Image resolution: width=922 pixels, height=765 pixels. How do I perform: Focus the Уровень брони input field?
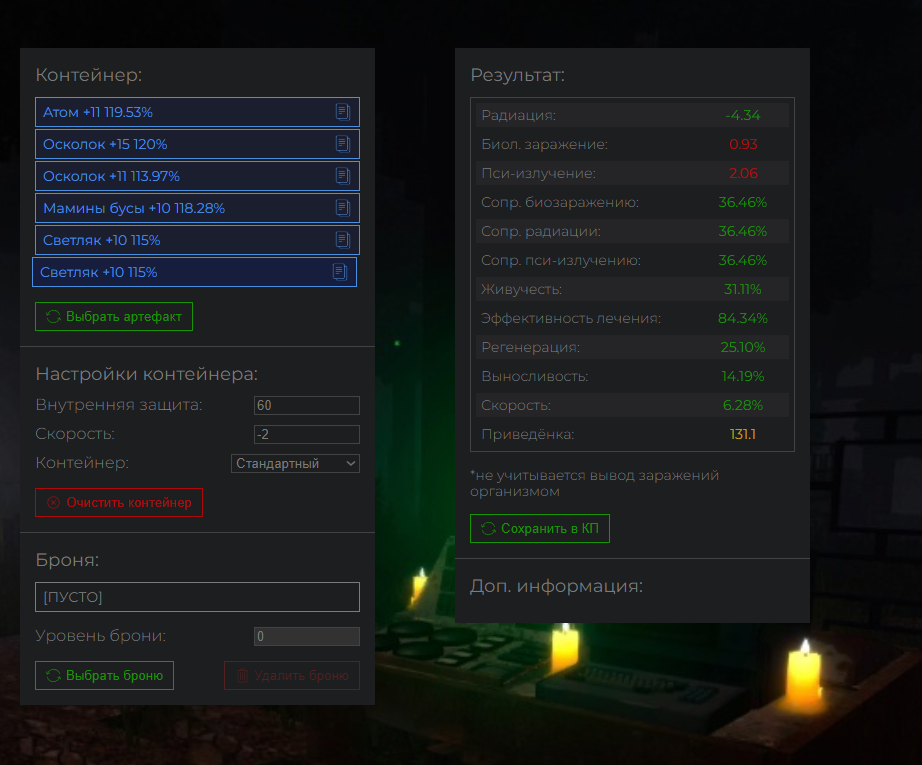[x=307, y=636]
